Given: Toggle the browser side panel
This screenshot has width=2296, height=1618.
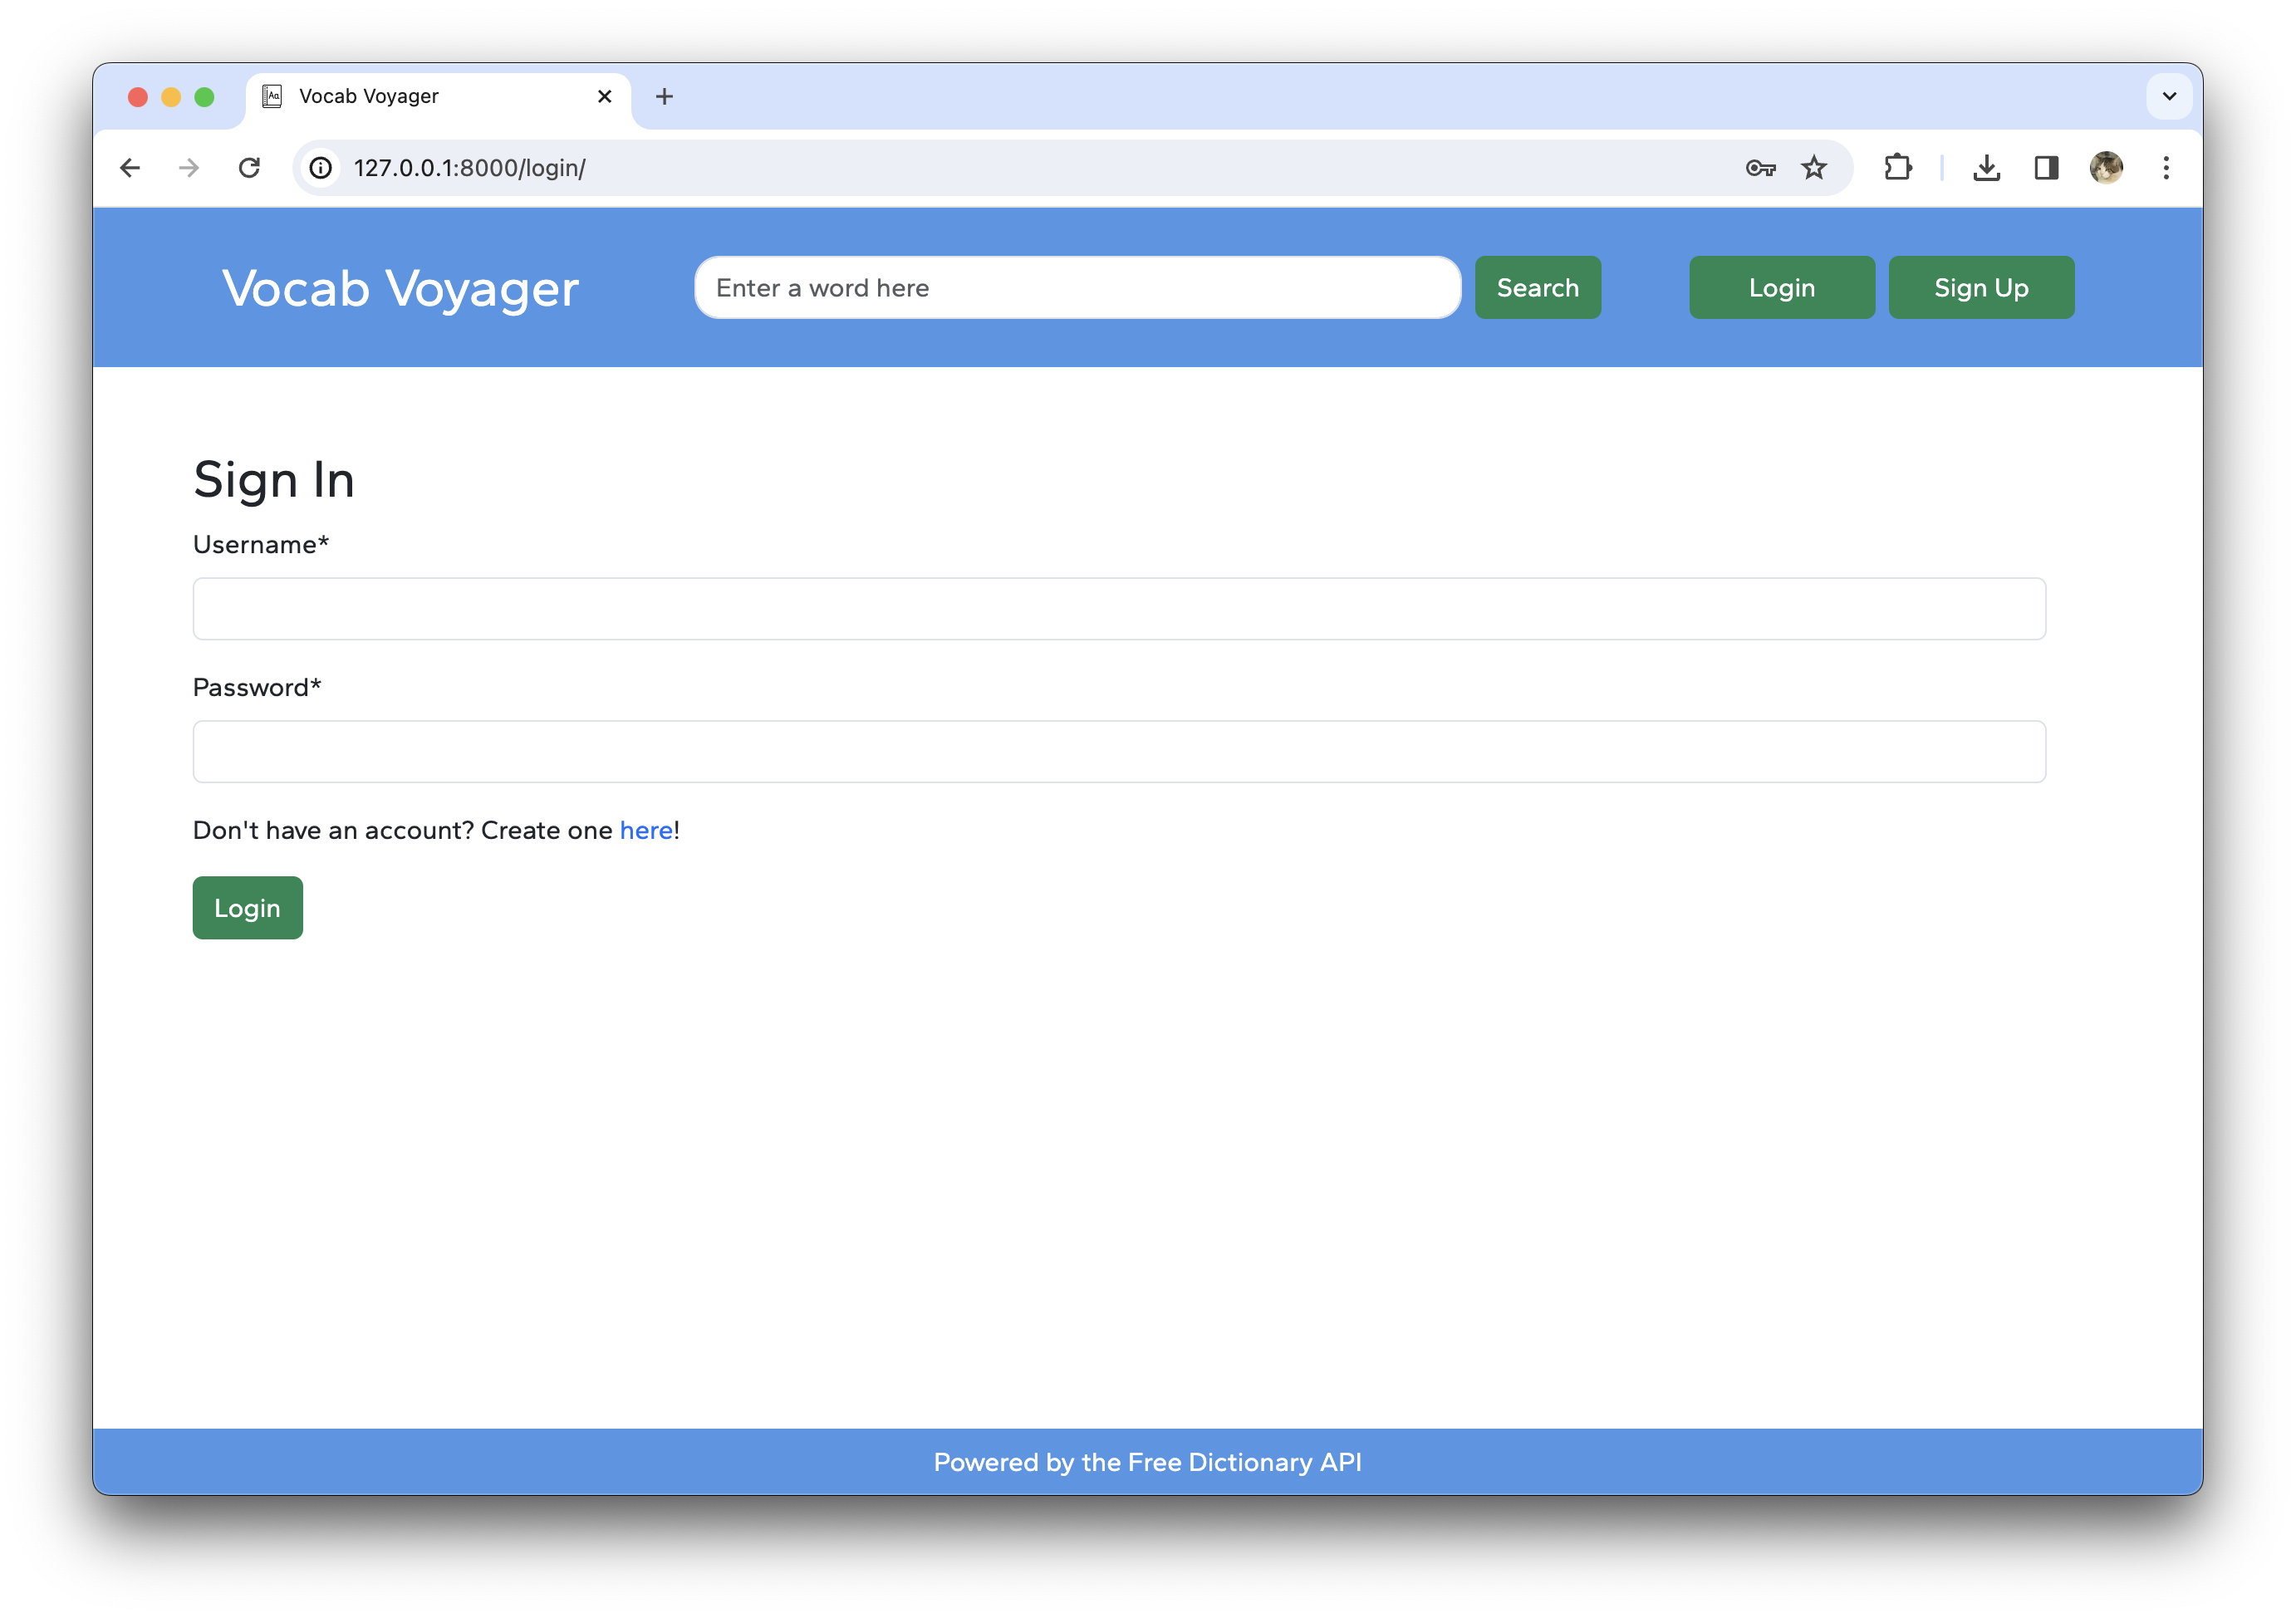Looking at the screenshot, I should [x=2046, y=168].
